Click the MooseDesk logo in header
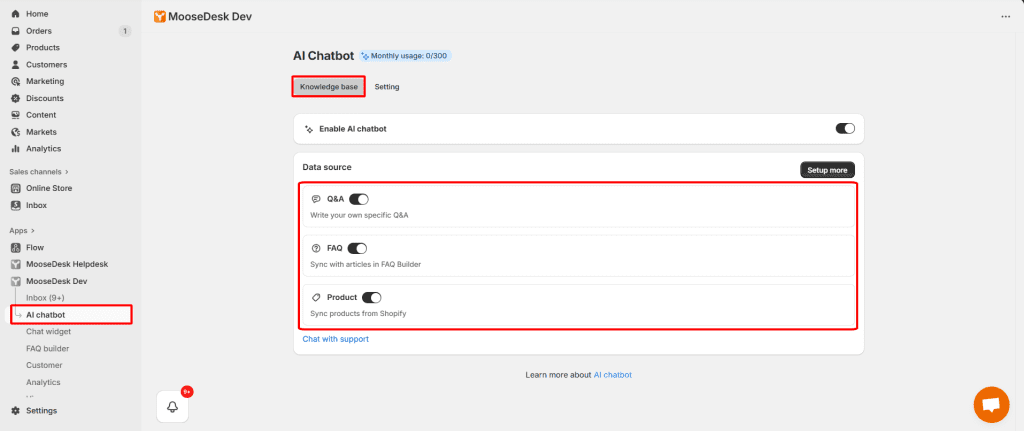This screenshot has height=431, width=1024. point(159,17)
